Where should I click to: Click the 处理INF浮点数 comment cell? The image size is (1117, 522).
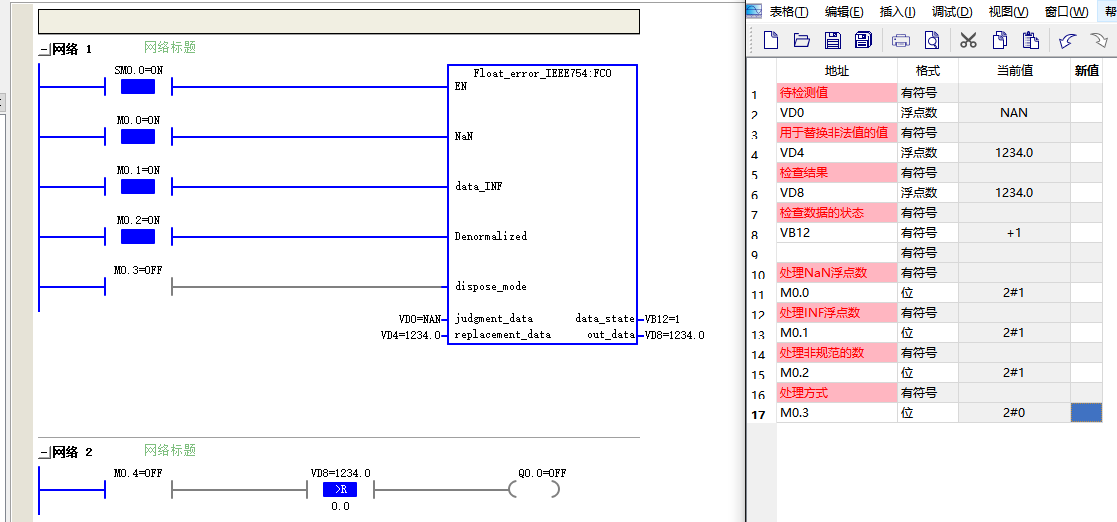[837, 313]
